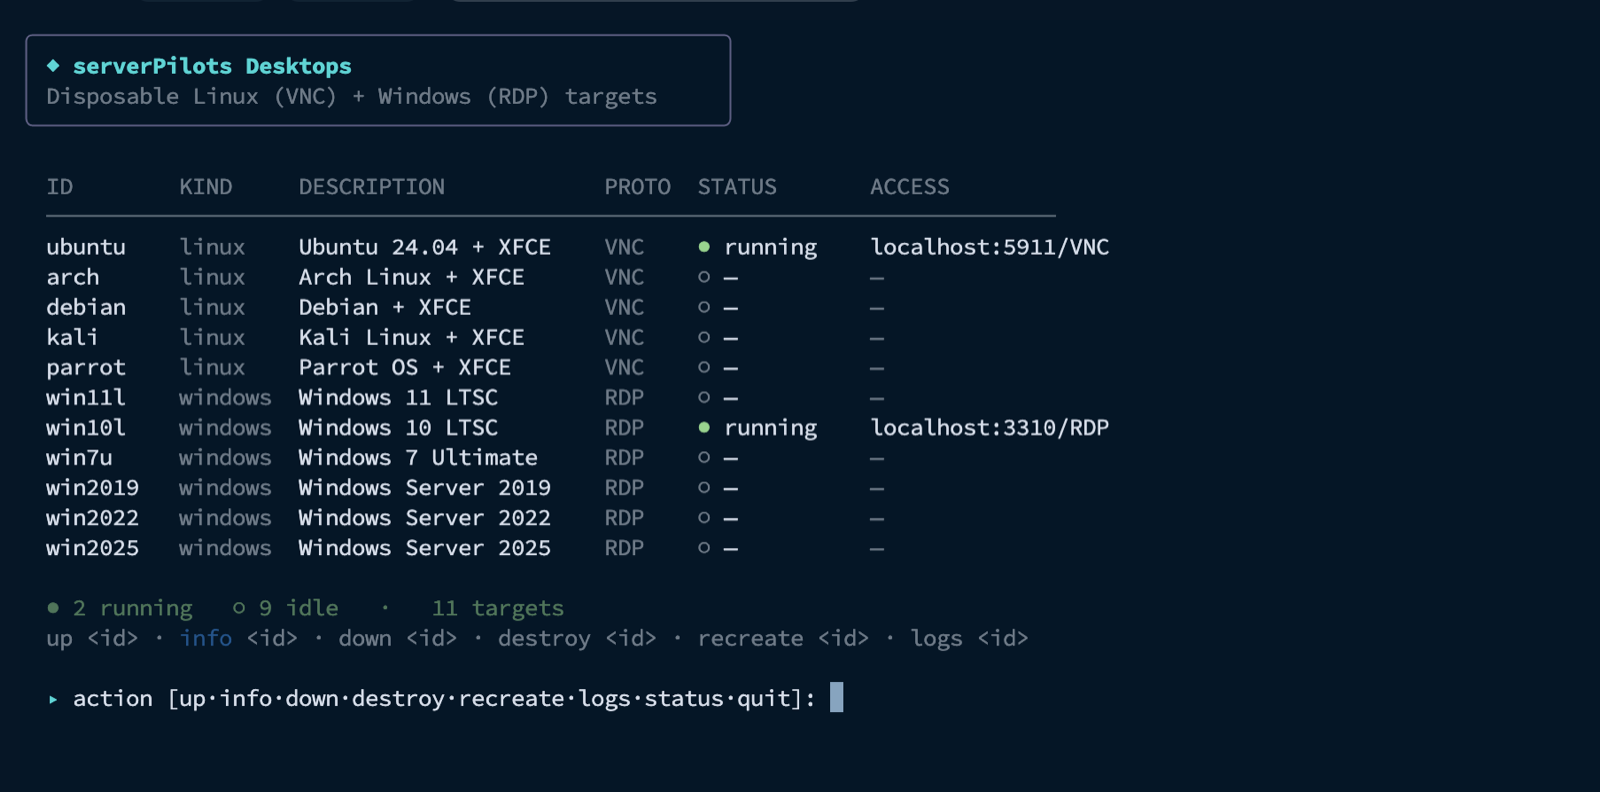Click 'Windows 7 Ultimate' description

[x=418, y=458]
